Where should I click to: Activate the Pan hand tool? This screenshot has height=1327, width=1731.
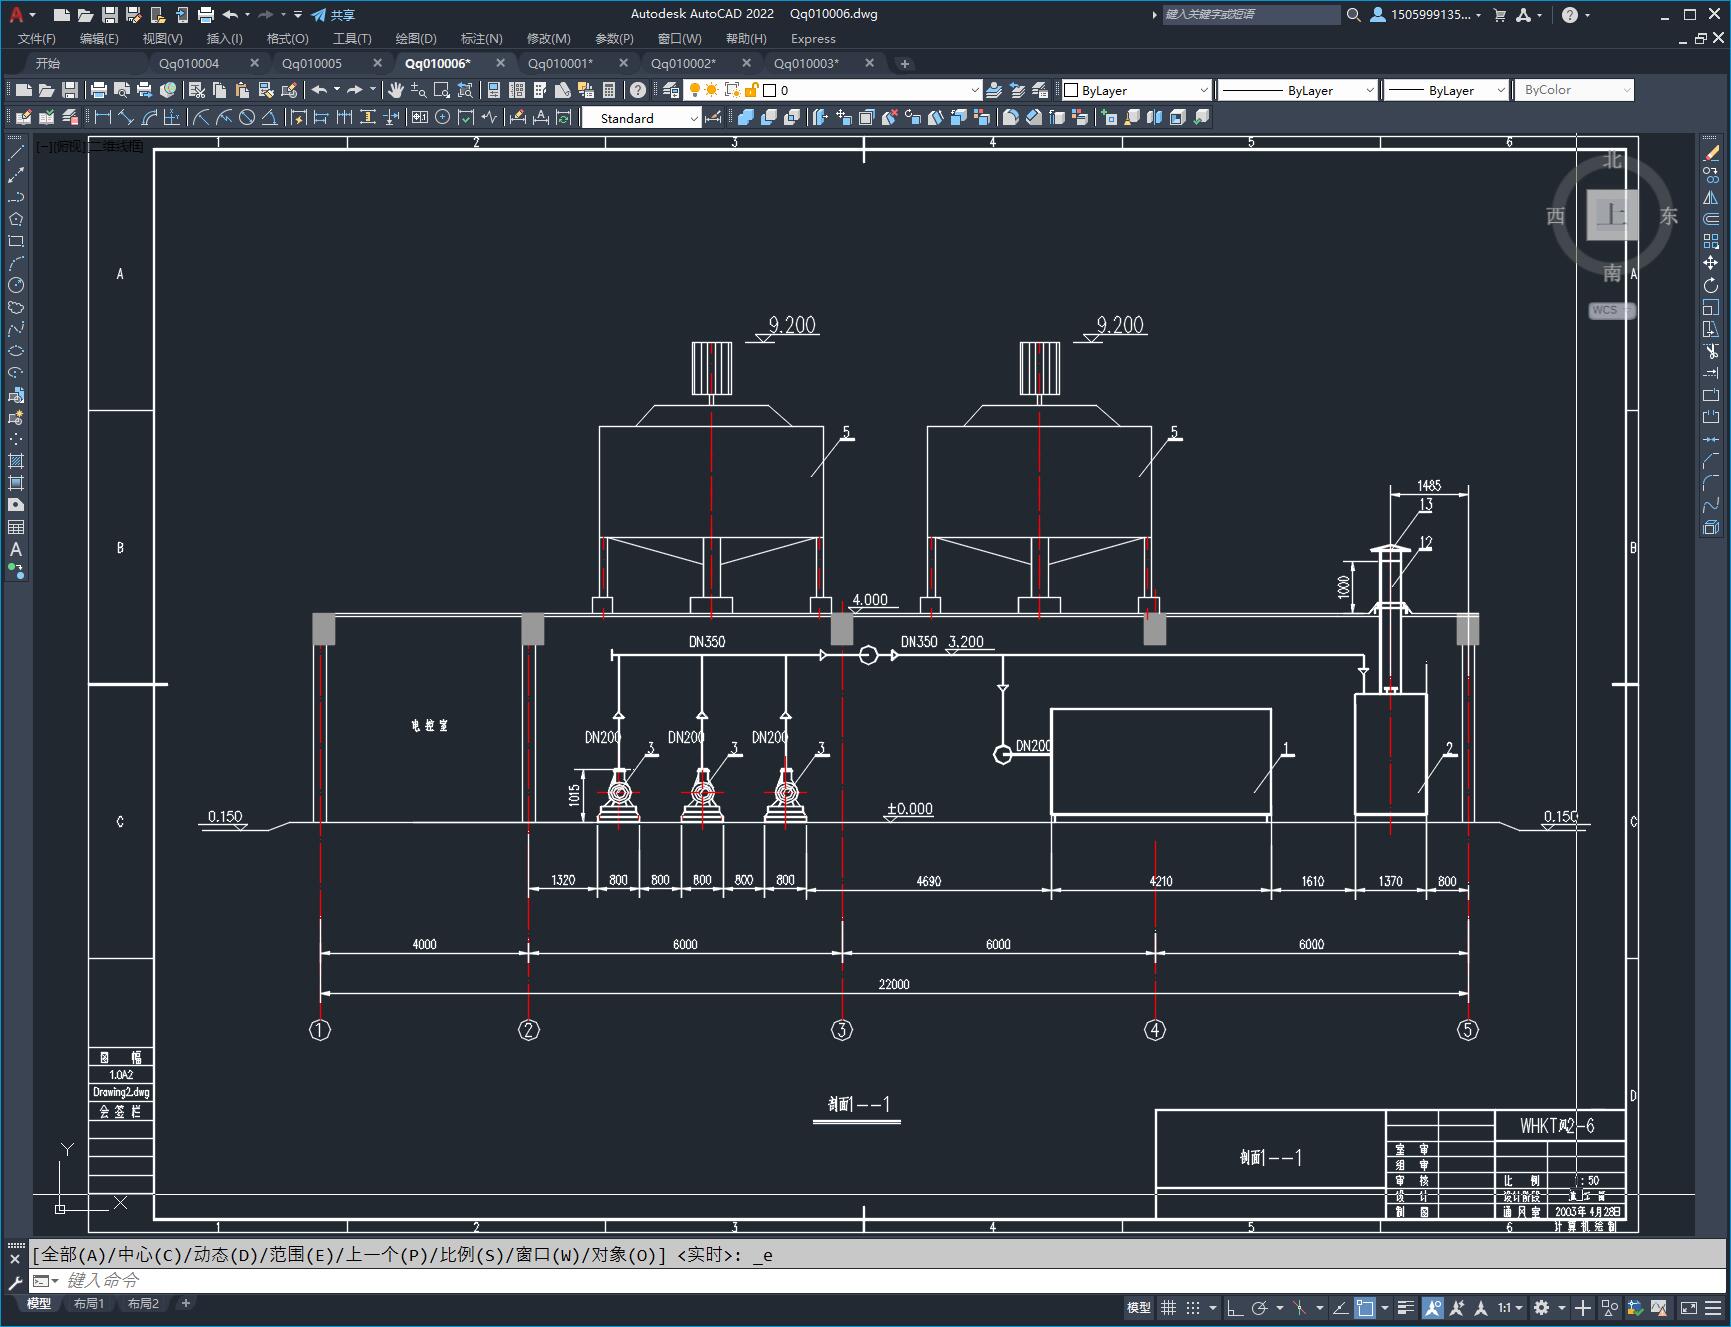pos(396,90)
